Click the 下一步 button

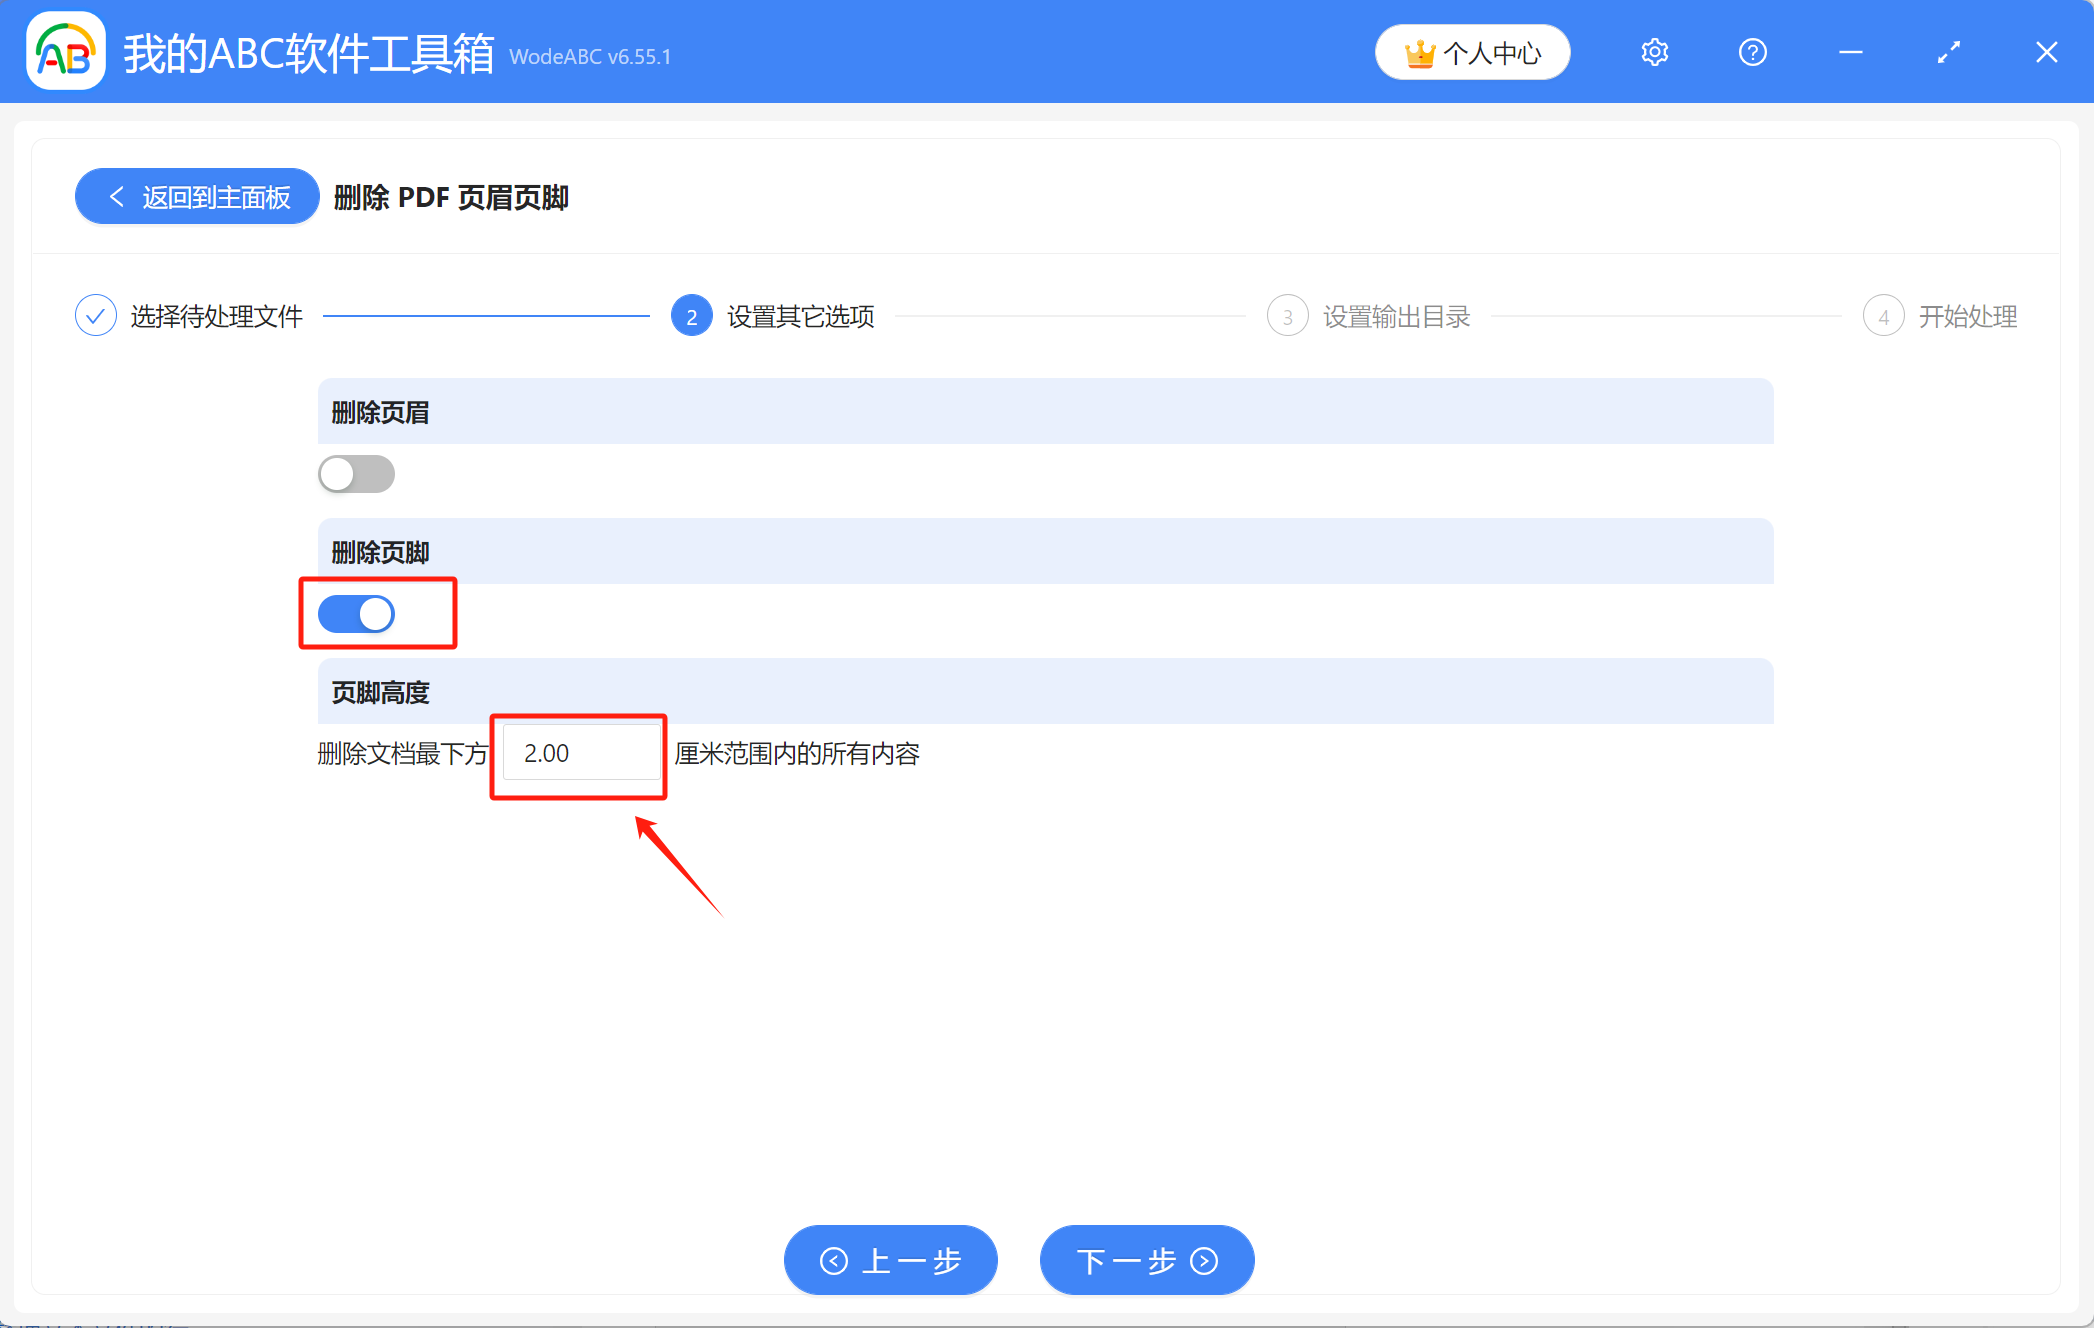click(1146, 1260)
